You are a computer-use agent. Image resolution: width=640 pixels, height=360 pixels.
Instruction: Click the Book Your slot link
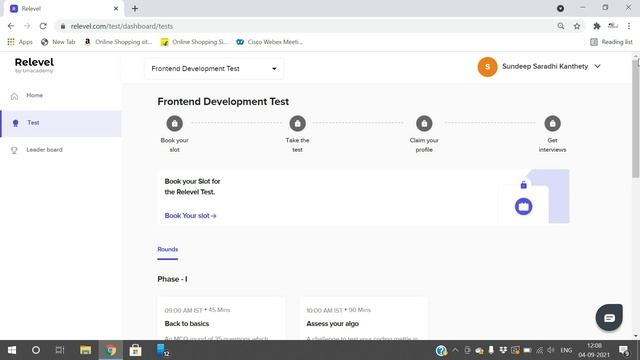tap(191, 216)
